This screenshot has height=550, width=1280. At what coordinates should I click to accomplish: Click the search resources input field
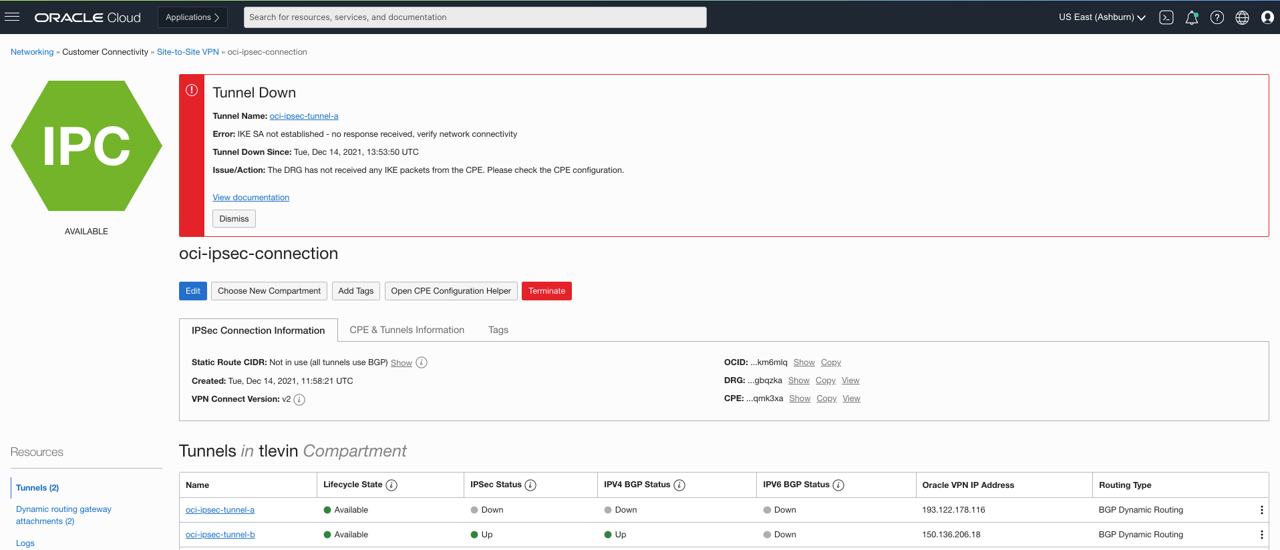[x=475, y=17]
